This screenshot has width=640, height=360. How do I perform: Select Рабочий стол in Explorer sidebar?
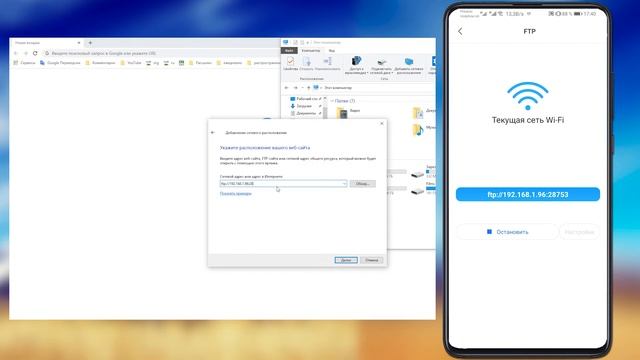pyautogui.click(x=306, y=99)
